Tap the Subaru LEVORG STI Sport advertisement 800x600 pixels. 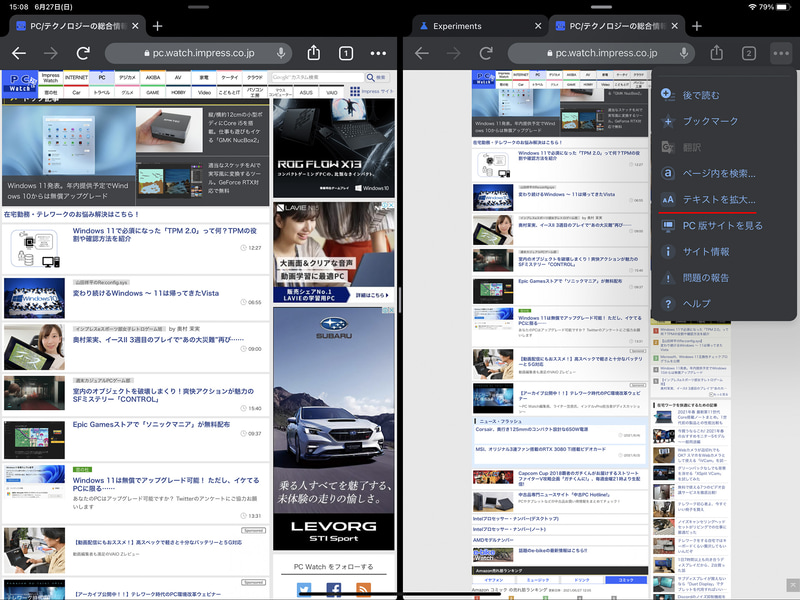point(334,429)
